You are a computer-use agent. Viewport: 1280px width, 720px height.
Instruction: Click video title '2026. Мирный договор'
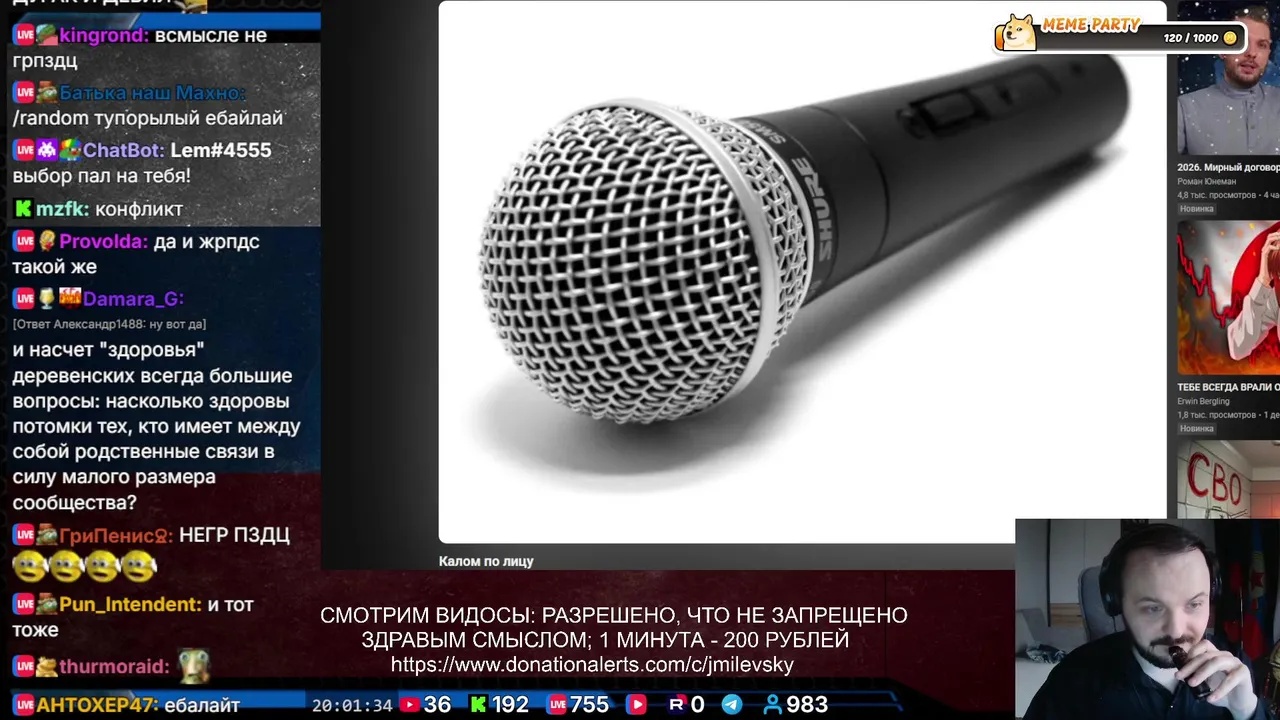point(1228,167)
